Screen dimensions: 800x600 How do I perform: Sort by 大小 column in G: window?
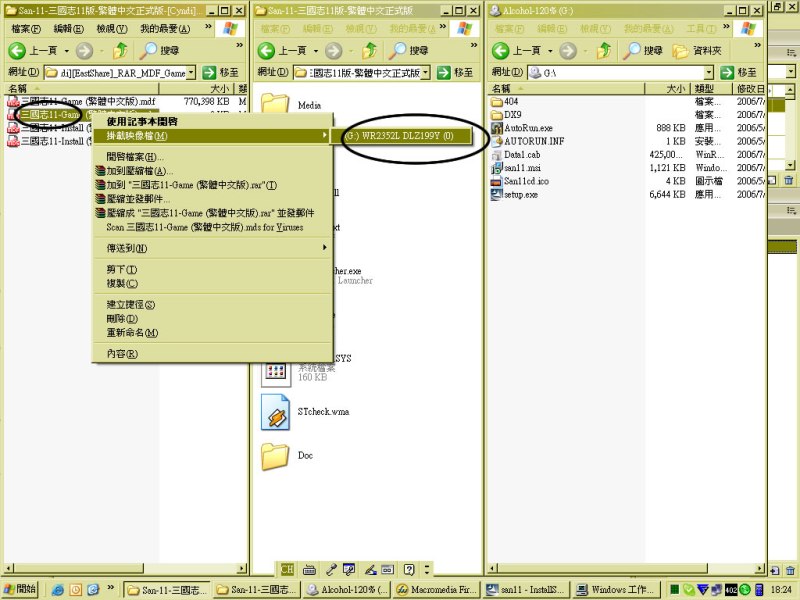[667, 88]
